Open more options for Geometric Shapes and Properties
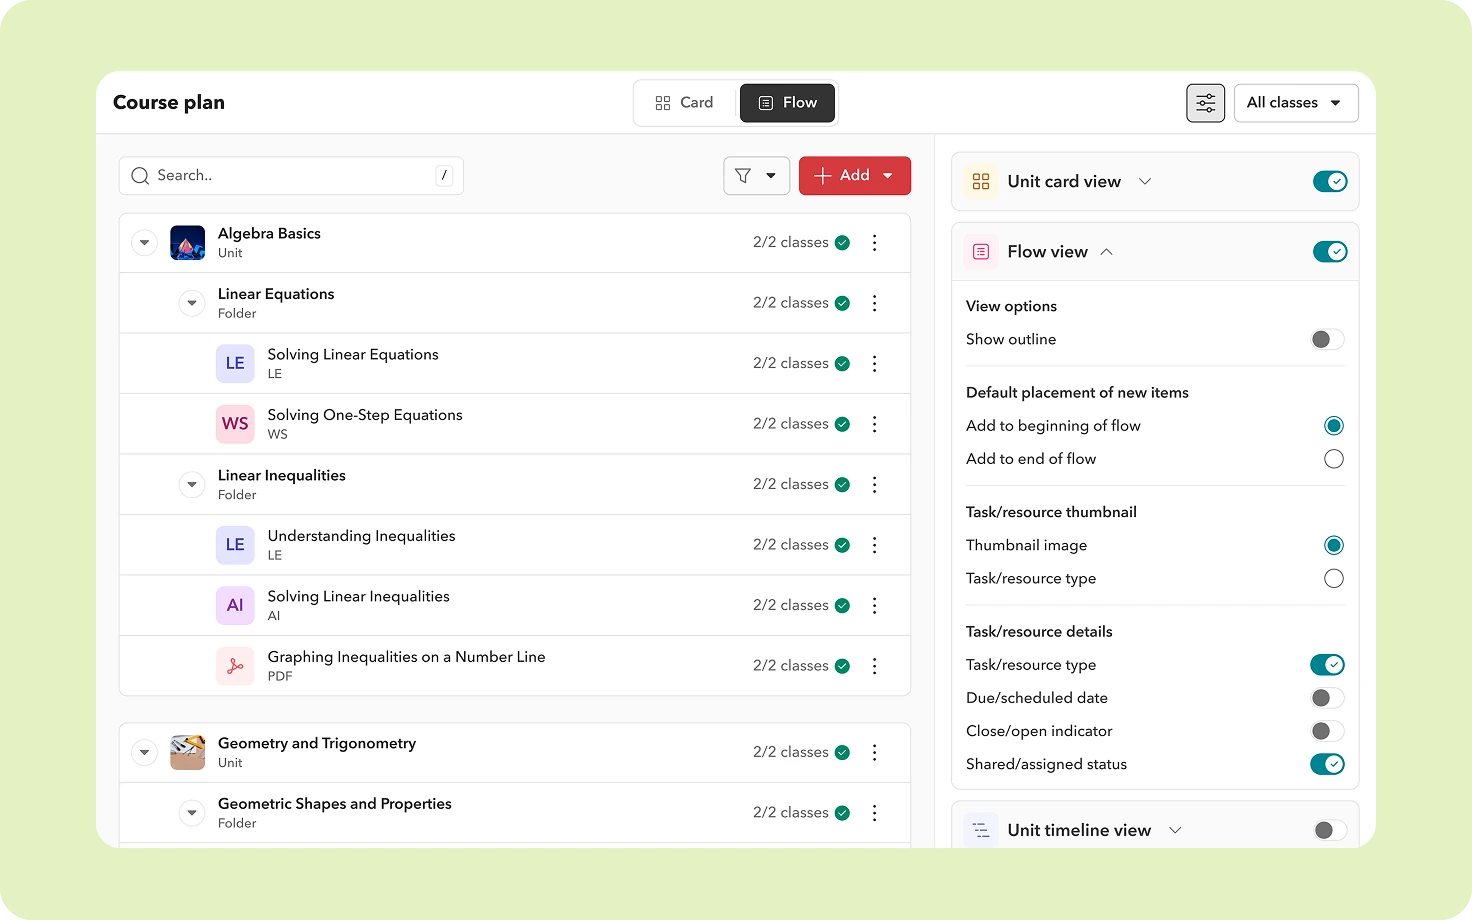 [x=874, y=813]
